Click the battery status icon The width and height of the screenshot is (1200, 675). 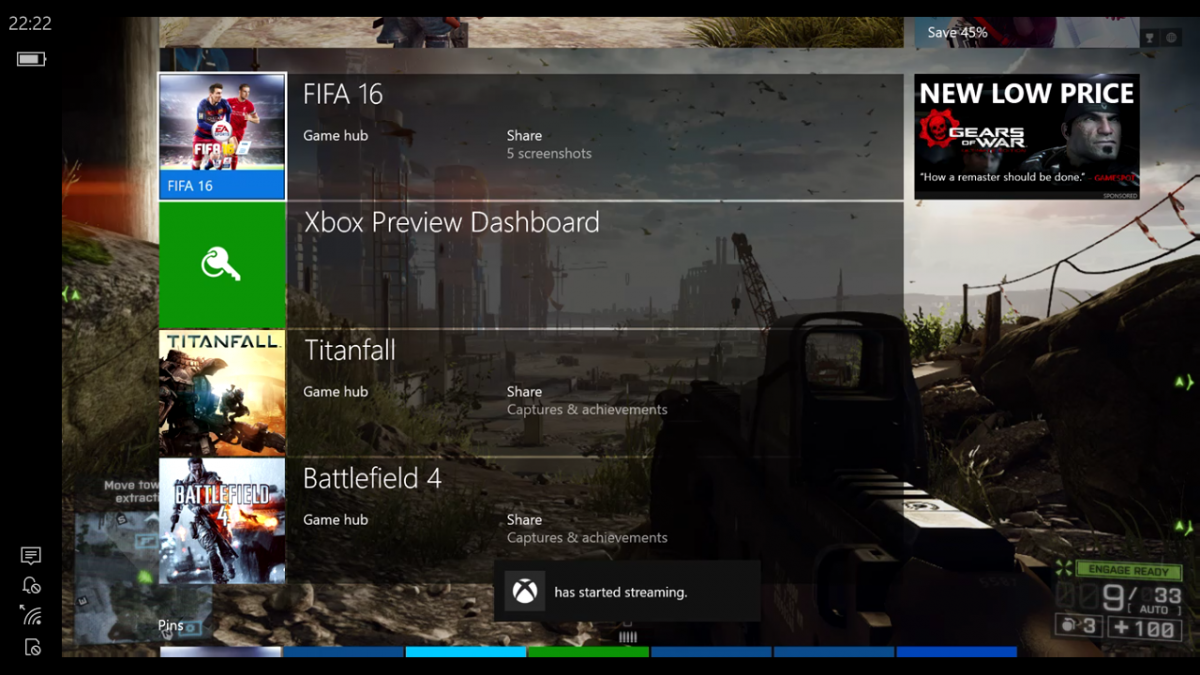(x=31, y=59)
